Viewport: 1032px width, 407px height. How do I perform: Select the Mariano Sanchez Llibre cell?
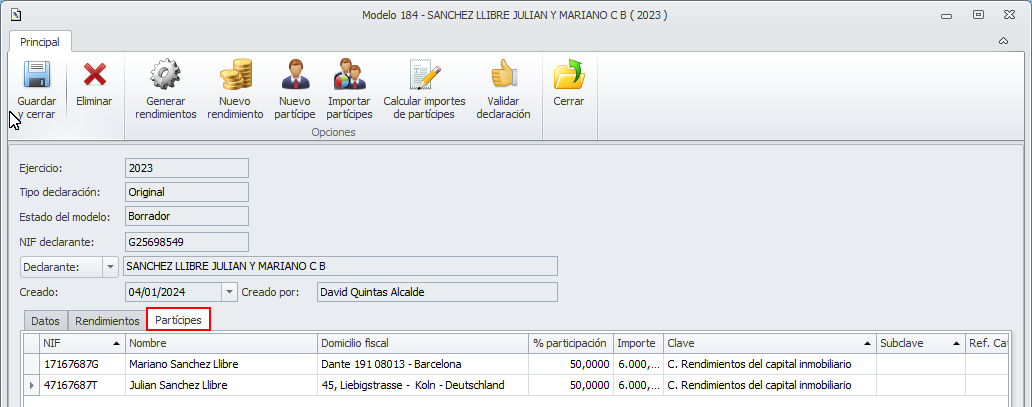(221, 364)
